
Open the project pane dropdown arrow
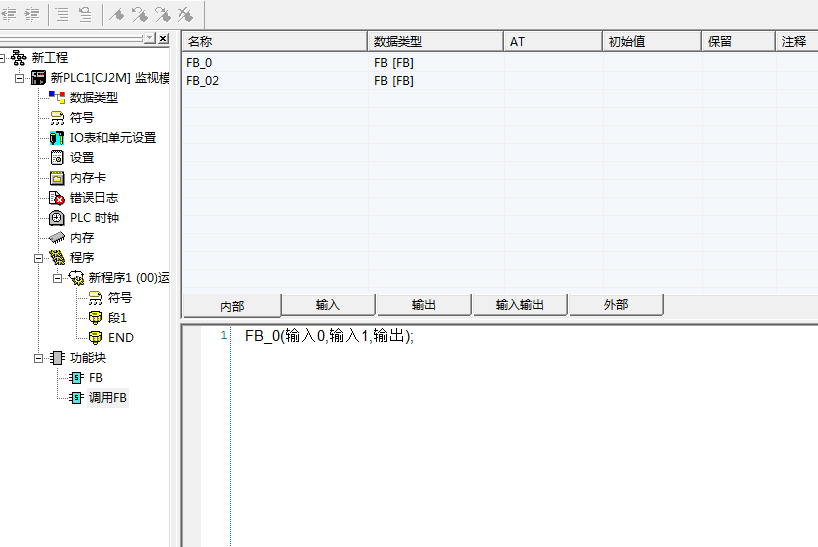click(149, 38)
